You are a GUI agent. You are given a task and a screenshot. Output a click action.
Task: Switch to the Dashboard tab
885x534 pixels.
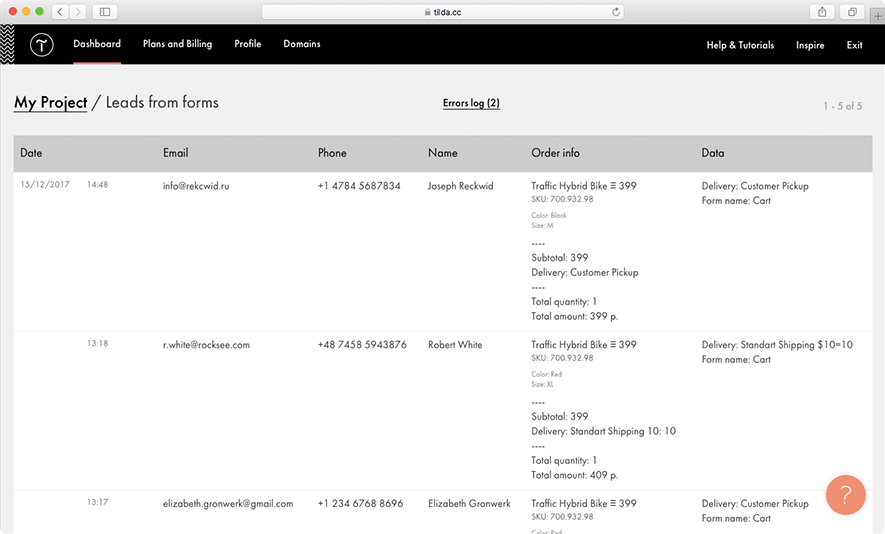97,44
